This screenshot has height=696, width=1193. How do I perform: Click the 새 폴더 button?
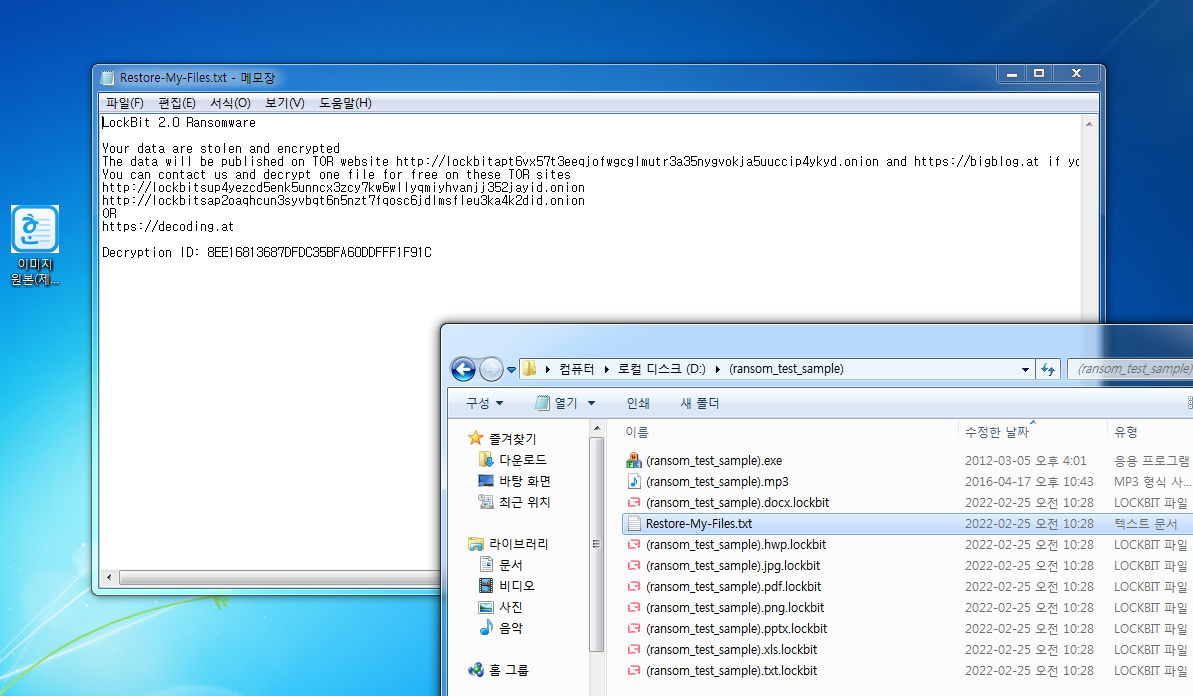pos(699,403)
